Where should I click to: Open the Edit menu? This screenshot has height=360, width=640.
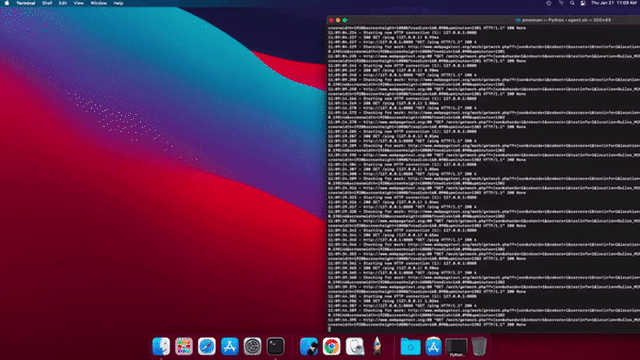tap(62, 3)
